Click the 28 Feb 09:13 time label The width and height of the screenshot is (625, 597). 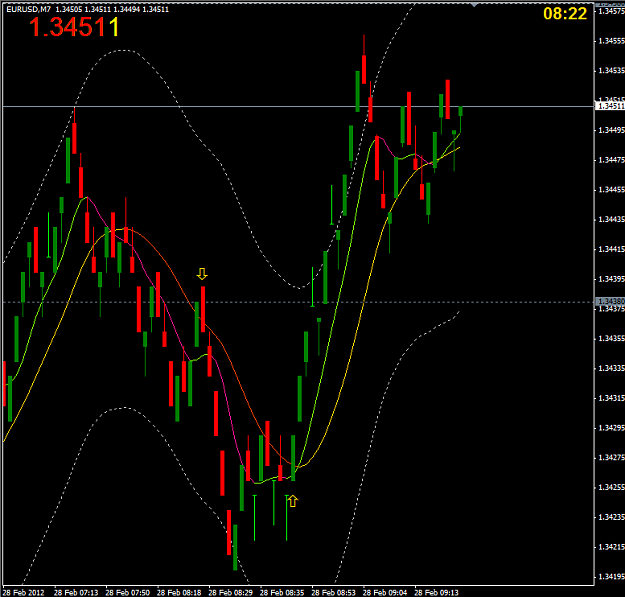coord(436,592)
